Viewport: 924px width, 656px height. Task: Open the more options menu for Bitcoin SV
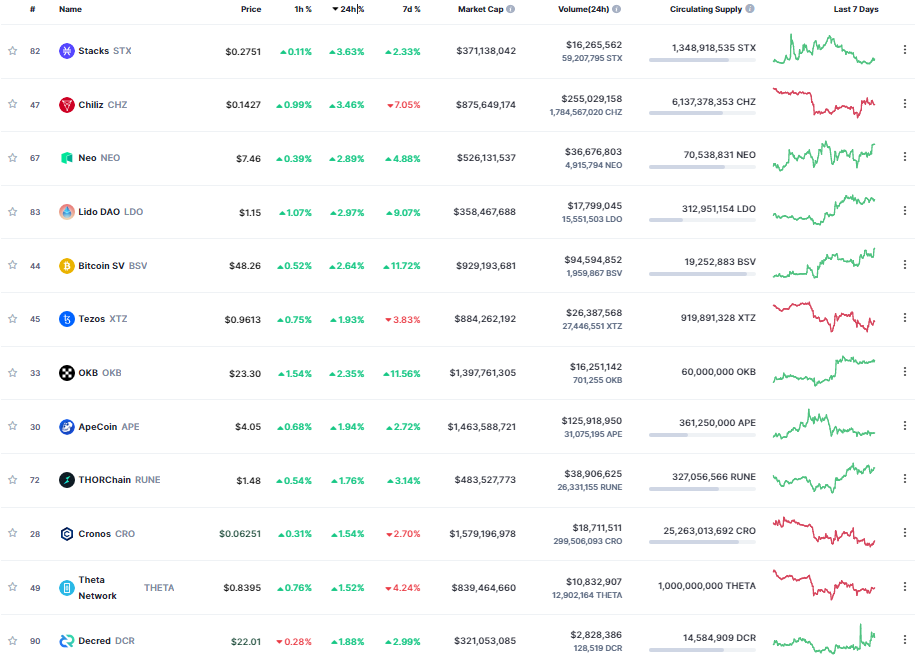905,265
